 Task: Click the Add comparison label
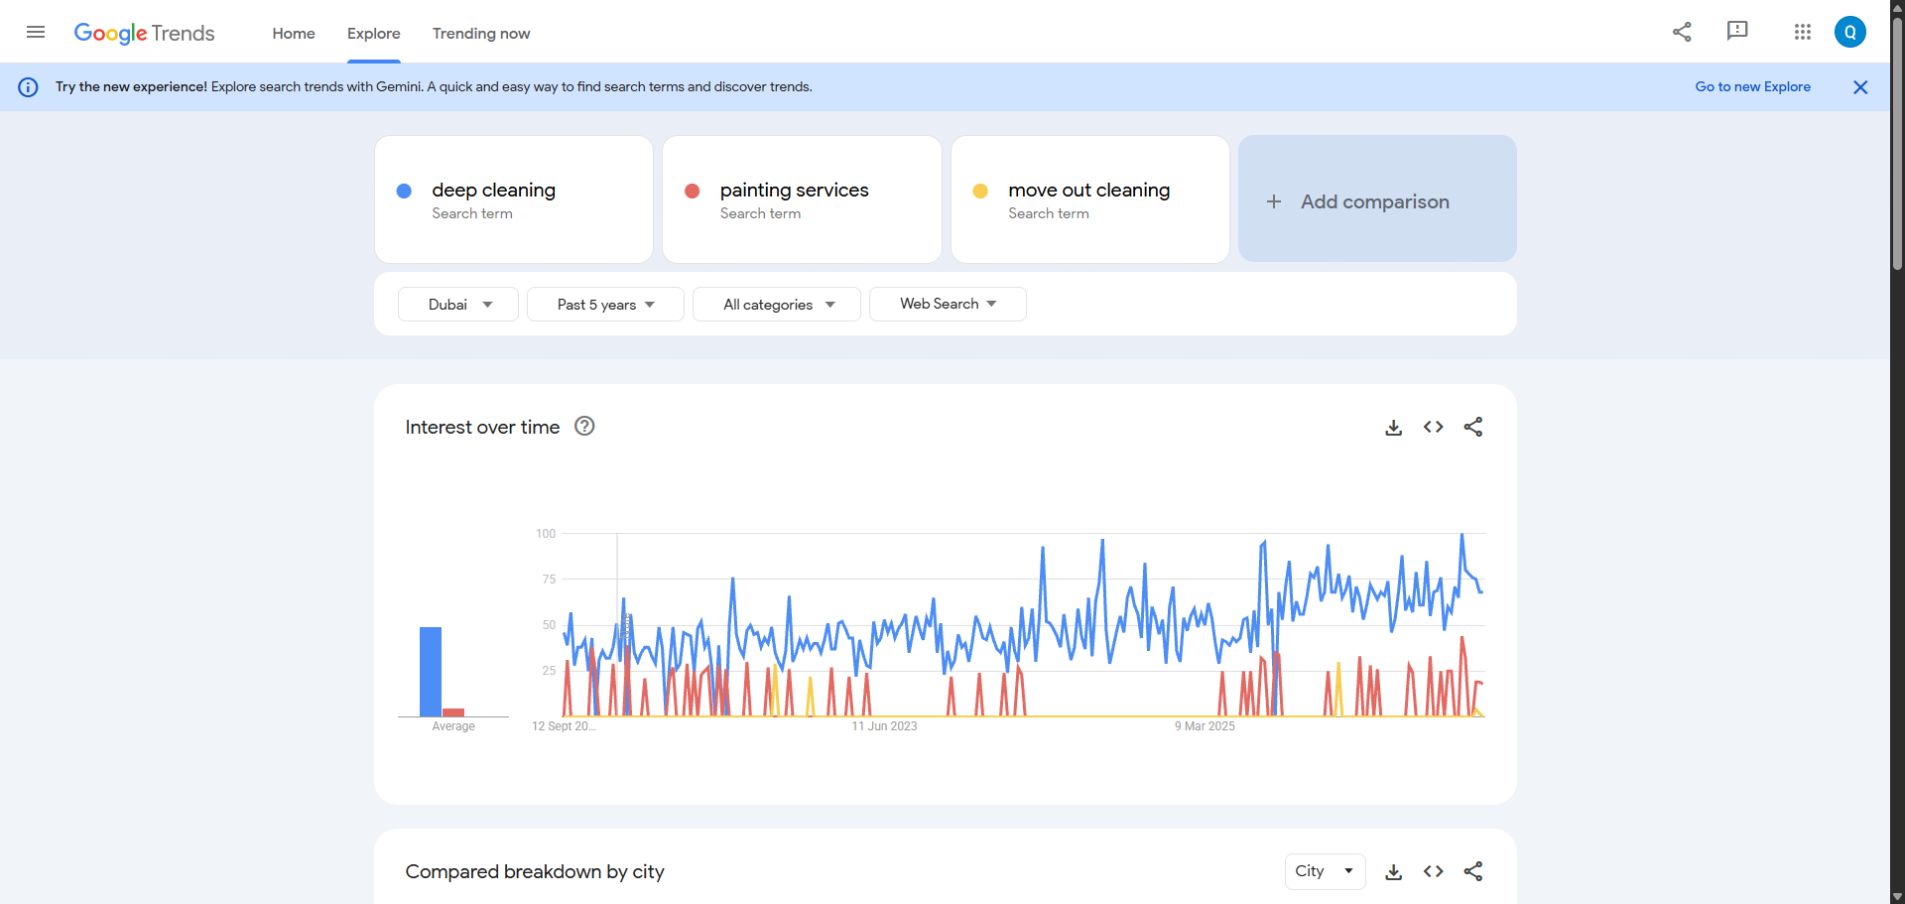tap(1375, 202)
